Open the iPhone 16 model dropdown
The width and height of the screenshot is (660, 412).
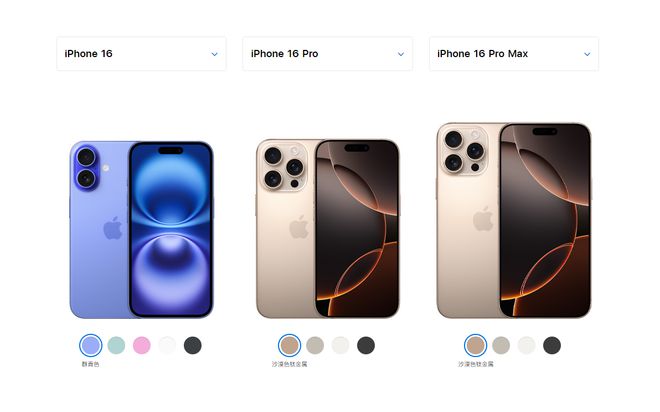(x=141, y=54)
